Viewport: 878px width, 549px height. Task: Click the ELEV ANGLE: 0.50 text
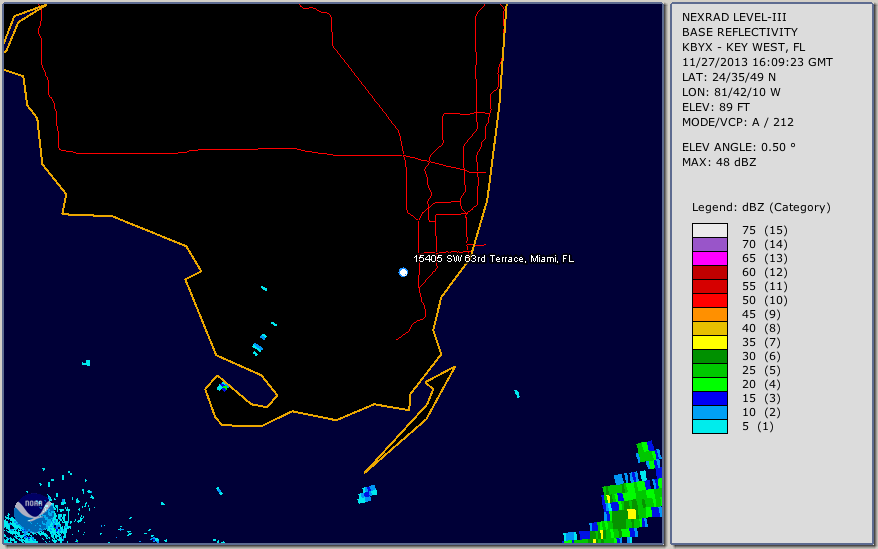tap(739, 147)
